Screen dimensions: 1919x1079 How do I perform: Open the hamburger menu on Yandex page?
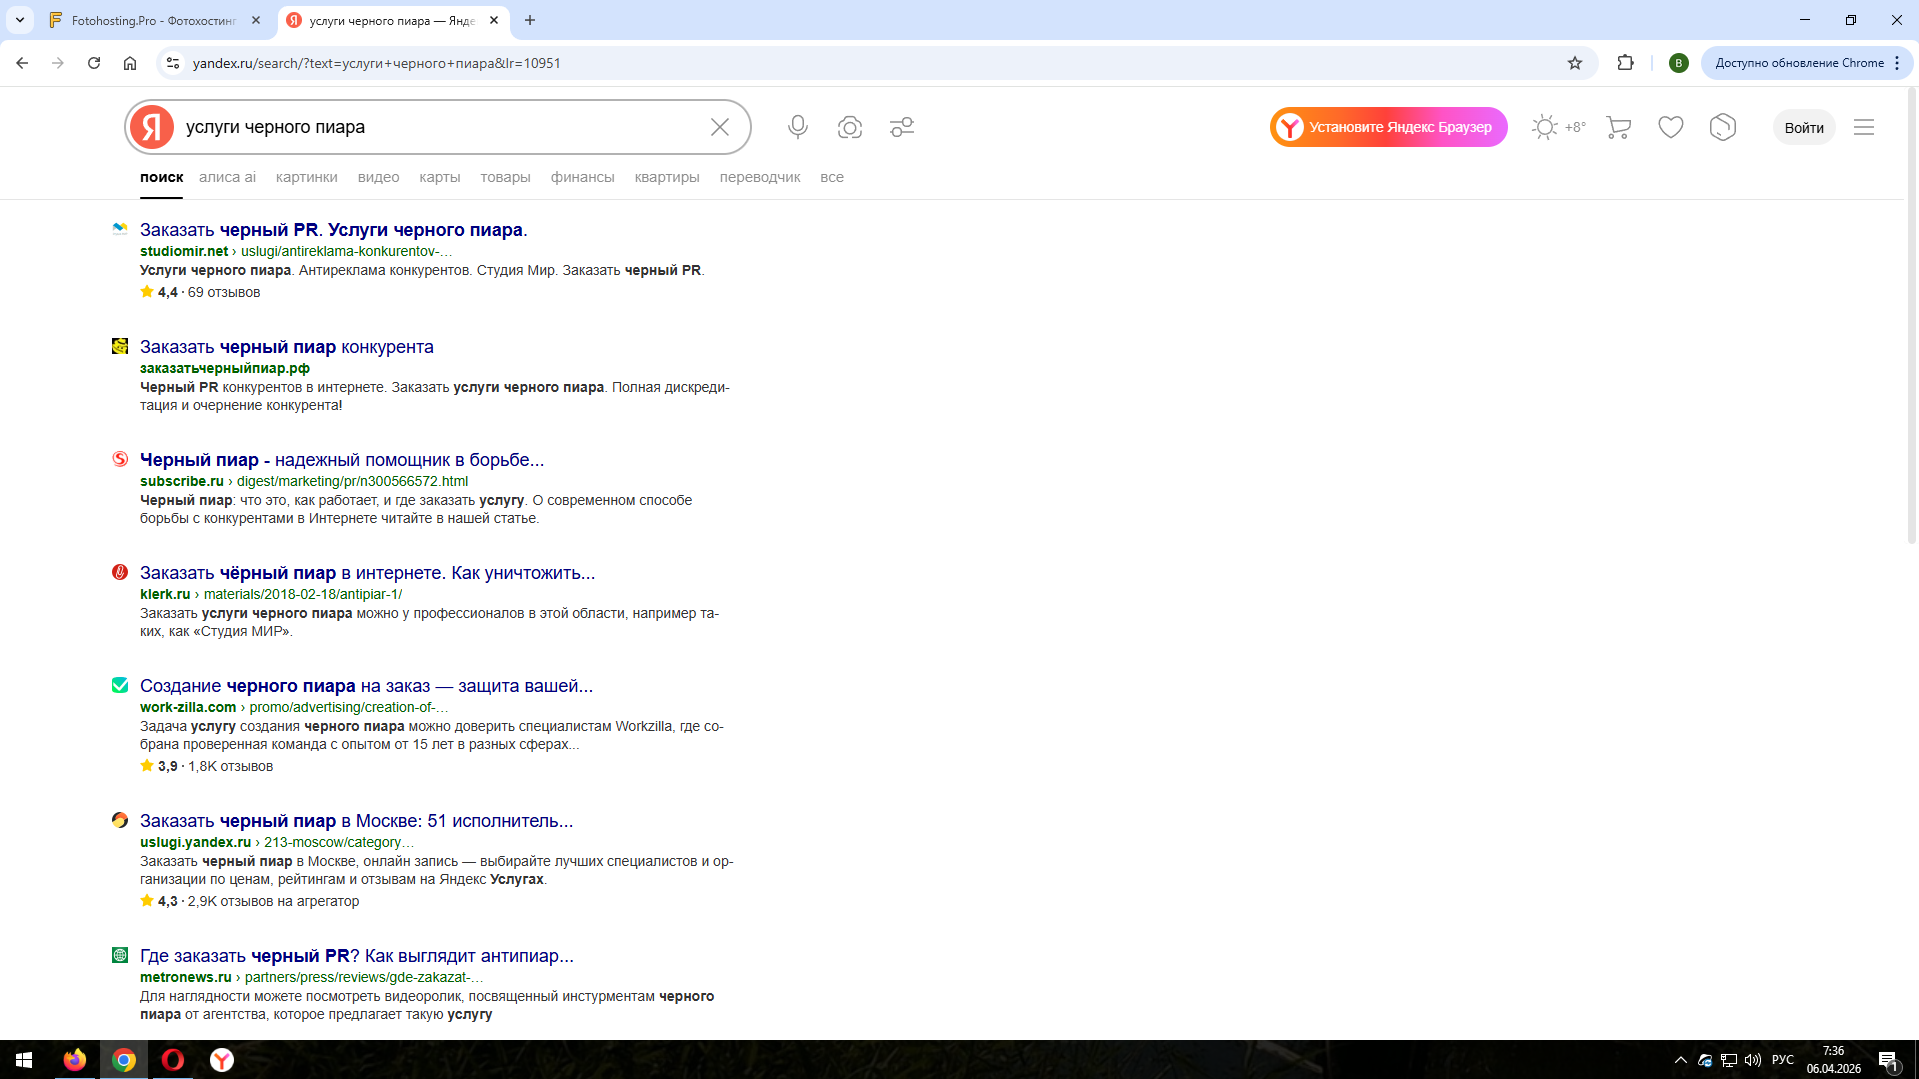click(1864, 127)
